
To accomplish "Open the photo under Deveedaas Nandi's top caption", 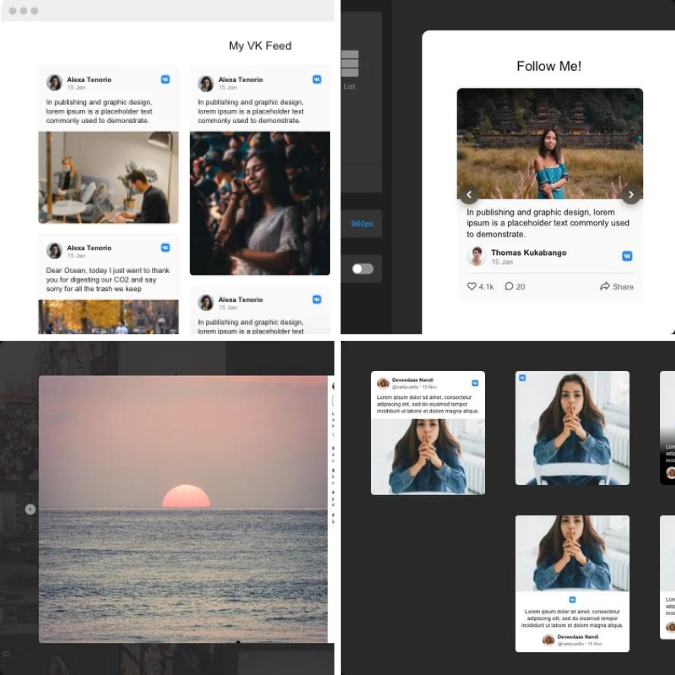I will pos(428,456).
